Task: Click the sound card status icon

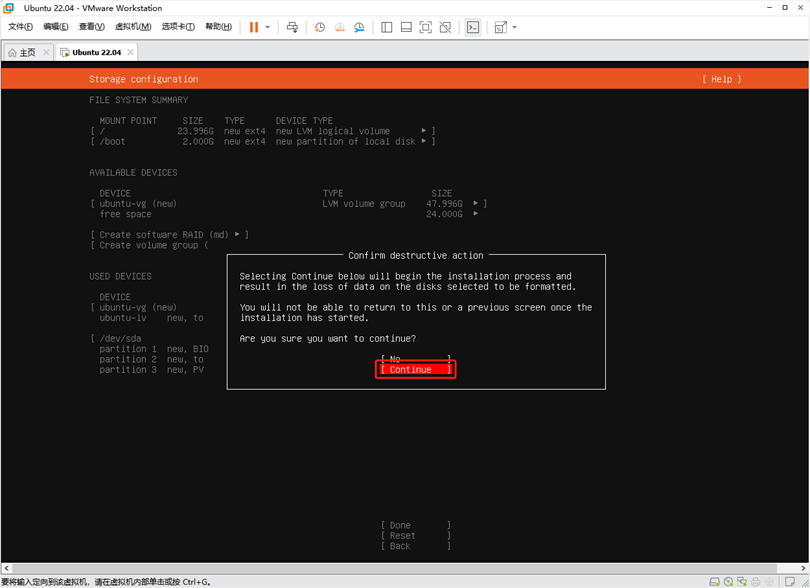Action: 769,582
